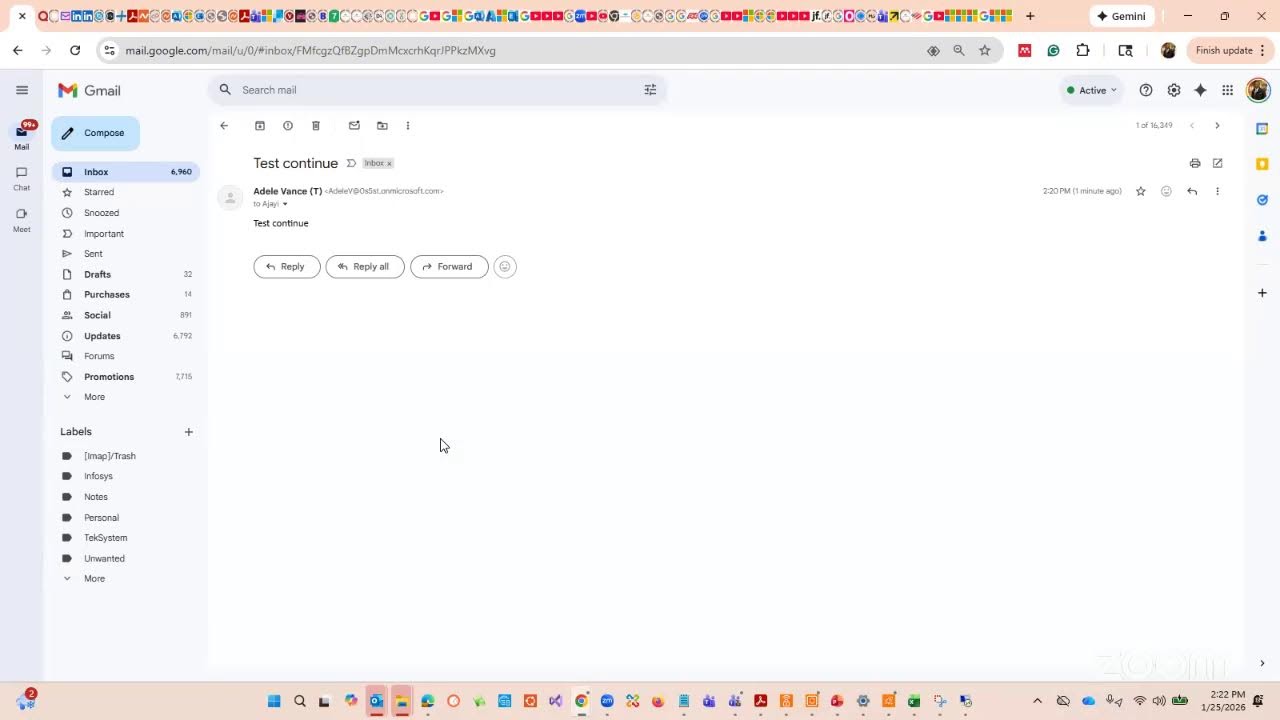The height and width of the screenshot is (720, 1280).
Task: Mark email as unread
Action: pos(354,126)
